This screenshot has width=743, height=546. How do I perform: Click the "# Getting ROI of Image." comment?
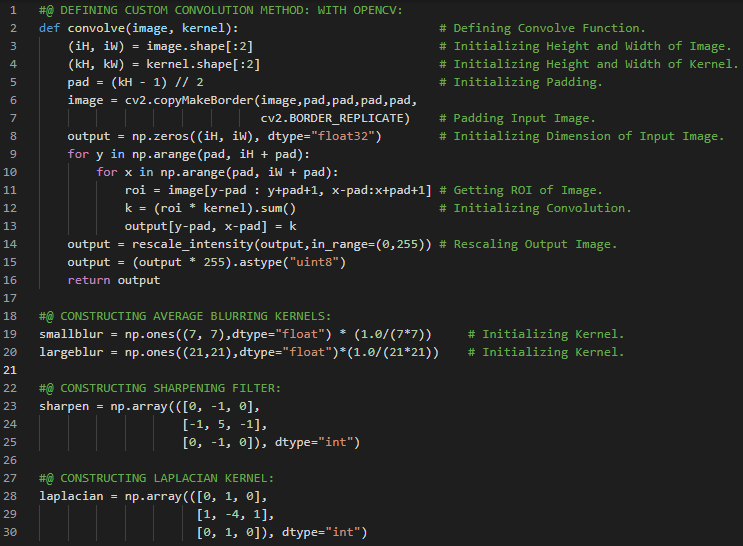pyautogui.click(x=528, y=190)
